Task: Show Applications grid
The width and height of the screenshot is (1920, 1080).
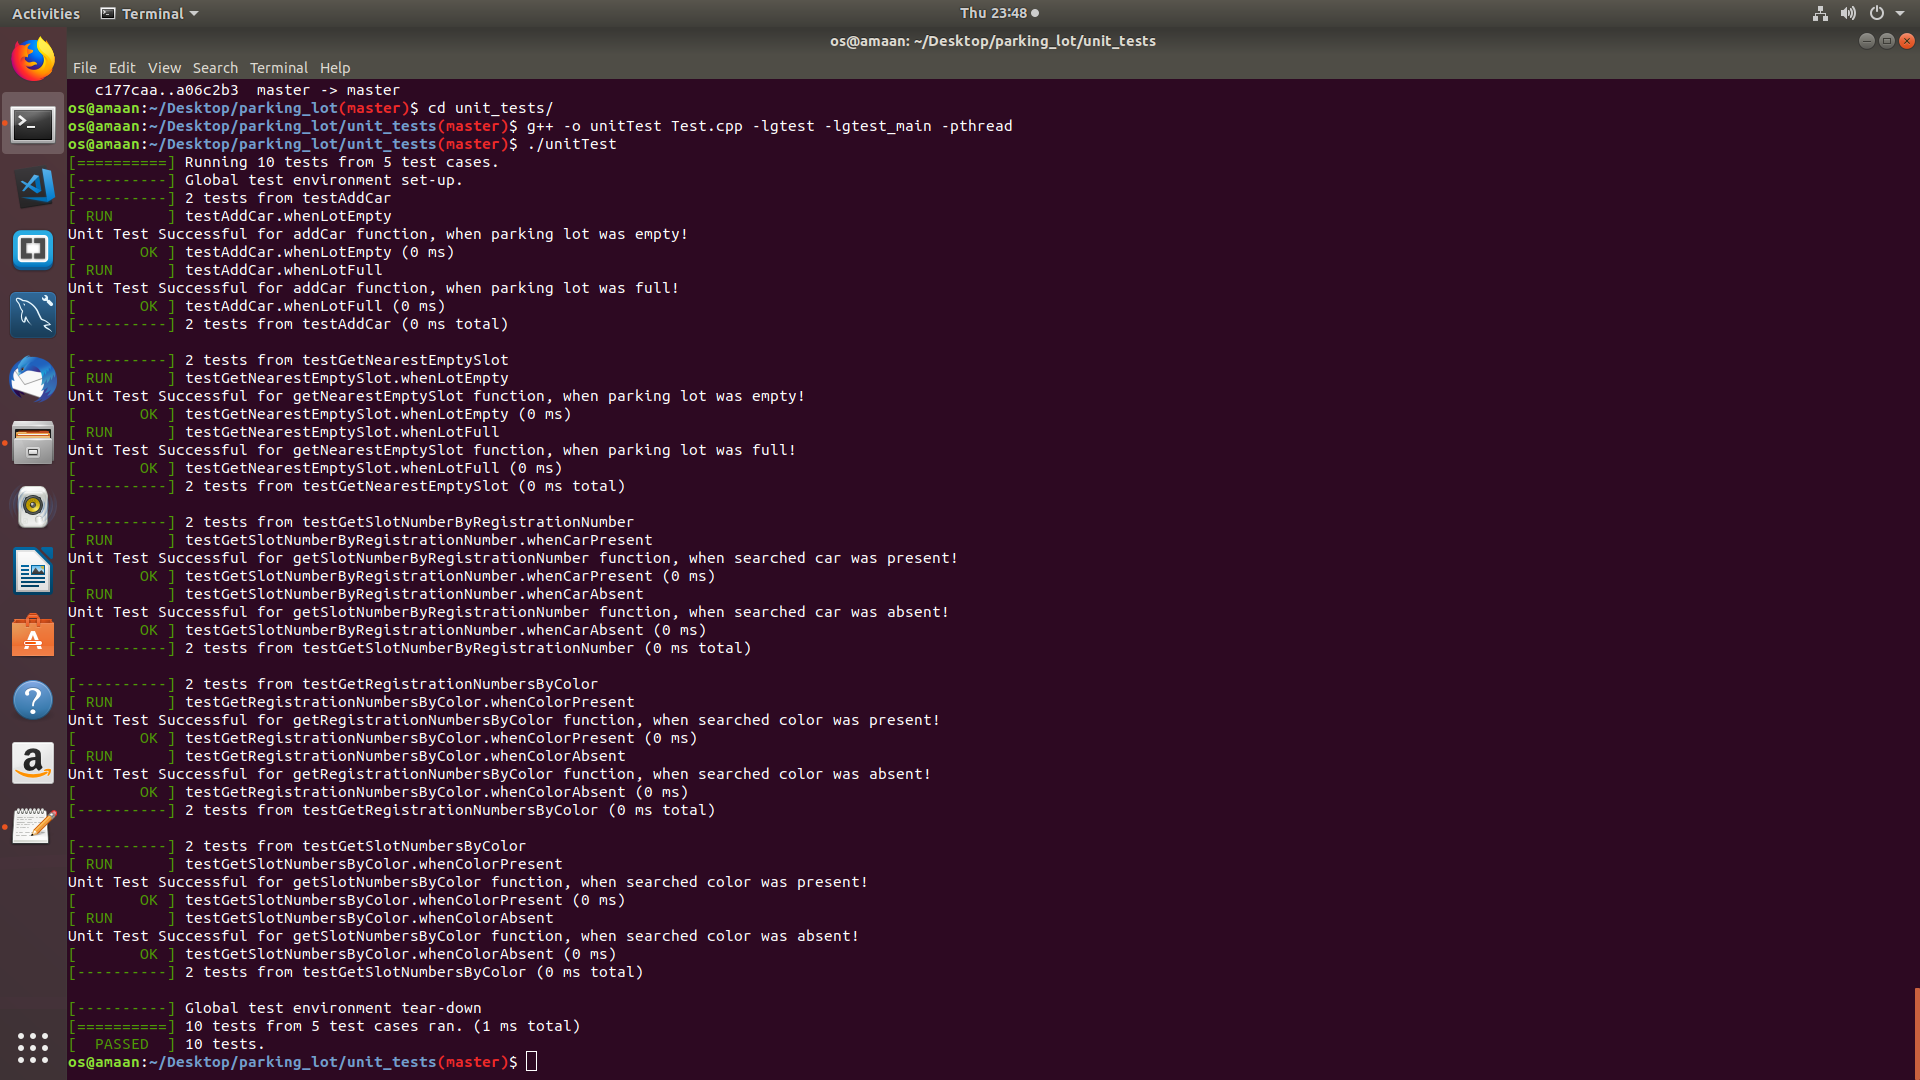Action: coord(33,1047)
